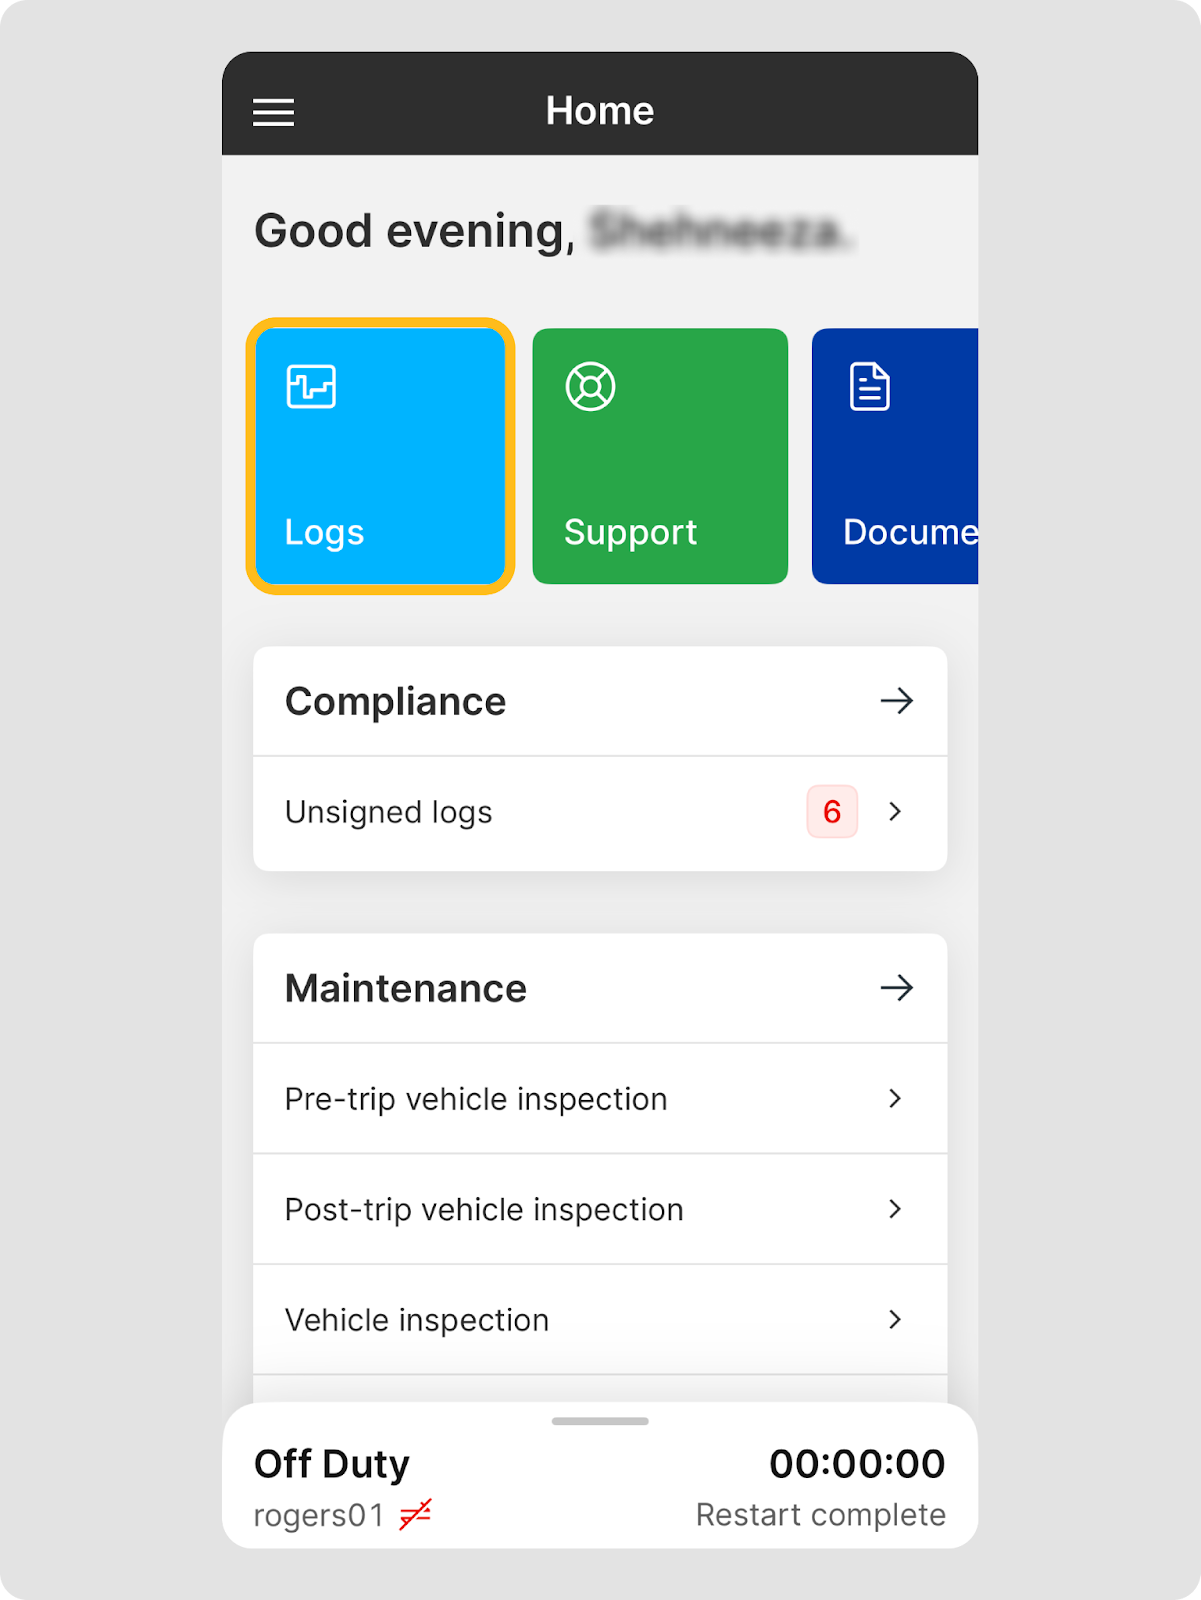This screenshot has height=1600, width=1201.
Task: Tap the Logs graph icon
Action: (x=311, y=387)
